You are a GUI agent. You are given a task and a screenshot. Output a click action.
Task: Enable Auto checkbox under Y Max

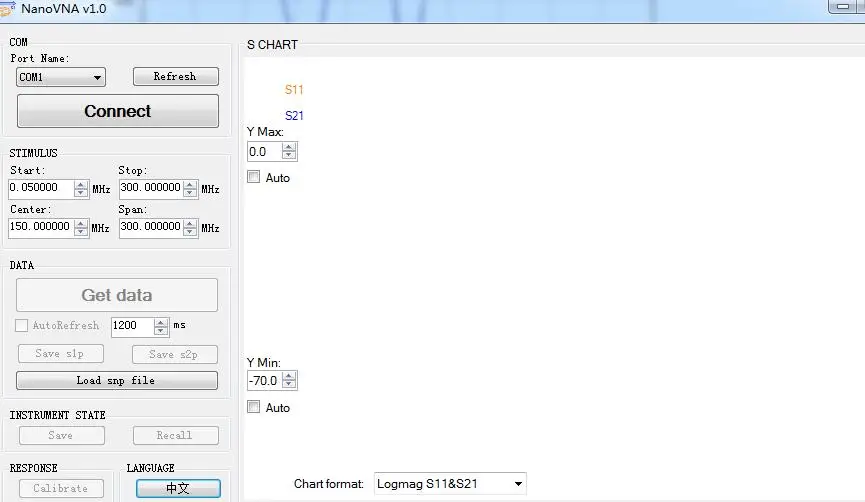254,177
